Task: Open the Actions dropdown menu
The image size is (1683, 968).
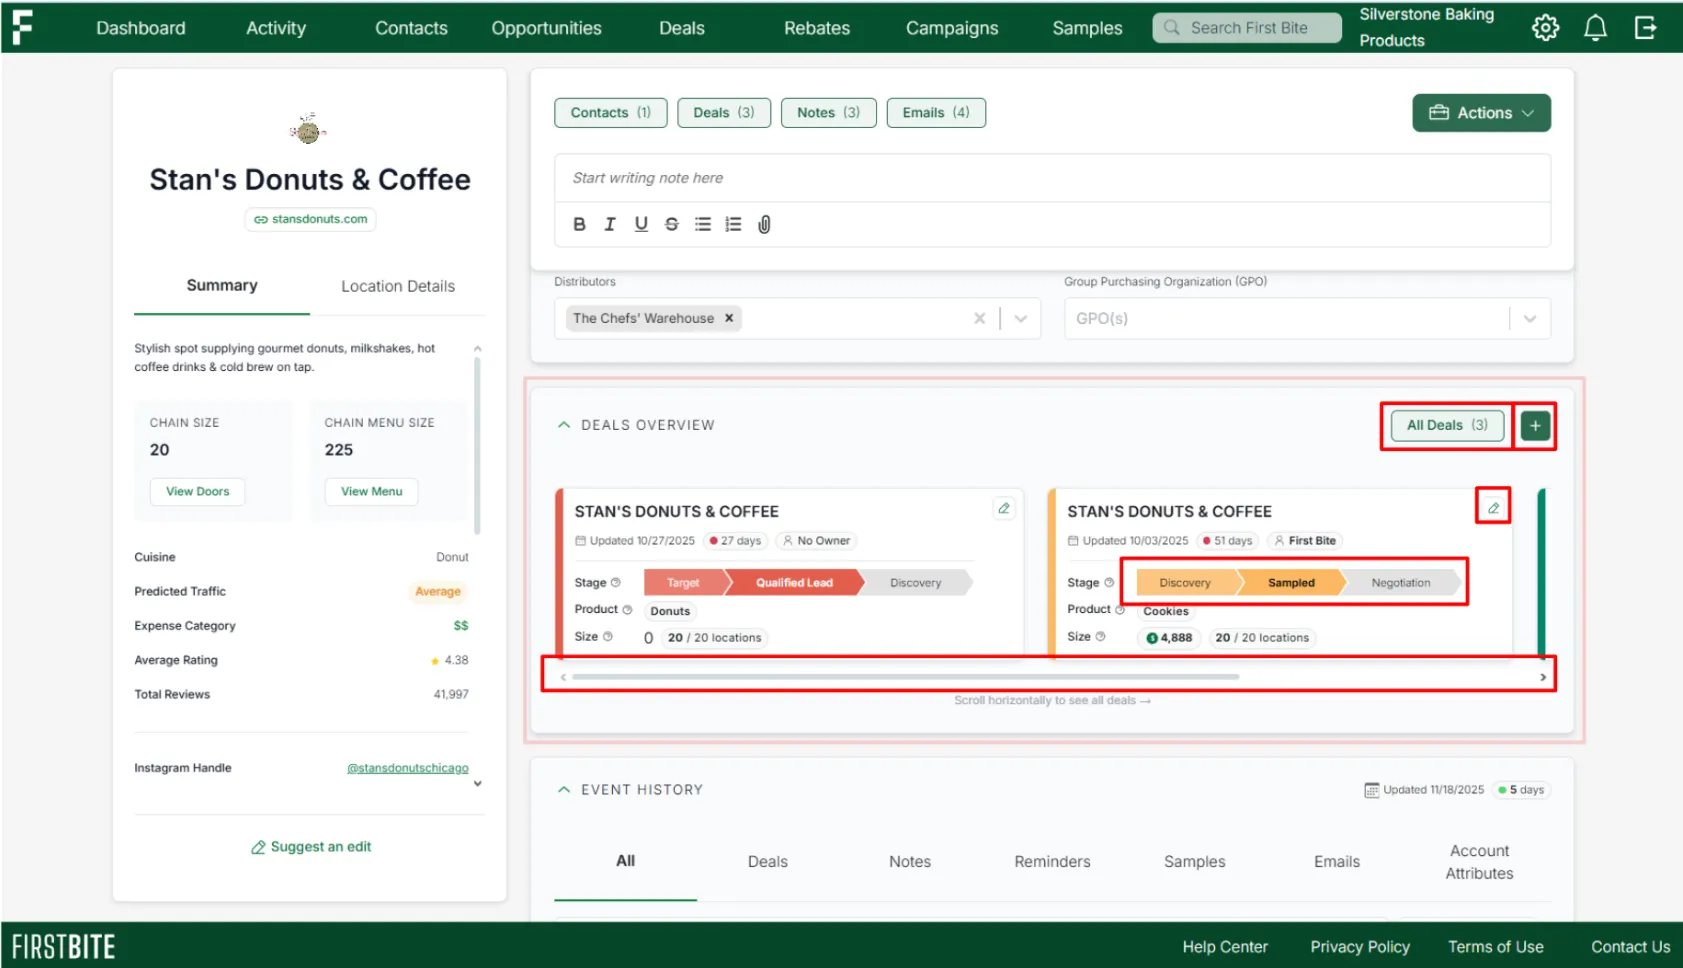Action: tap(1481, 113)
